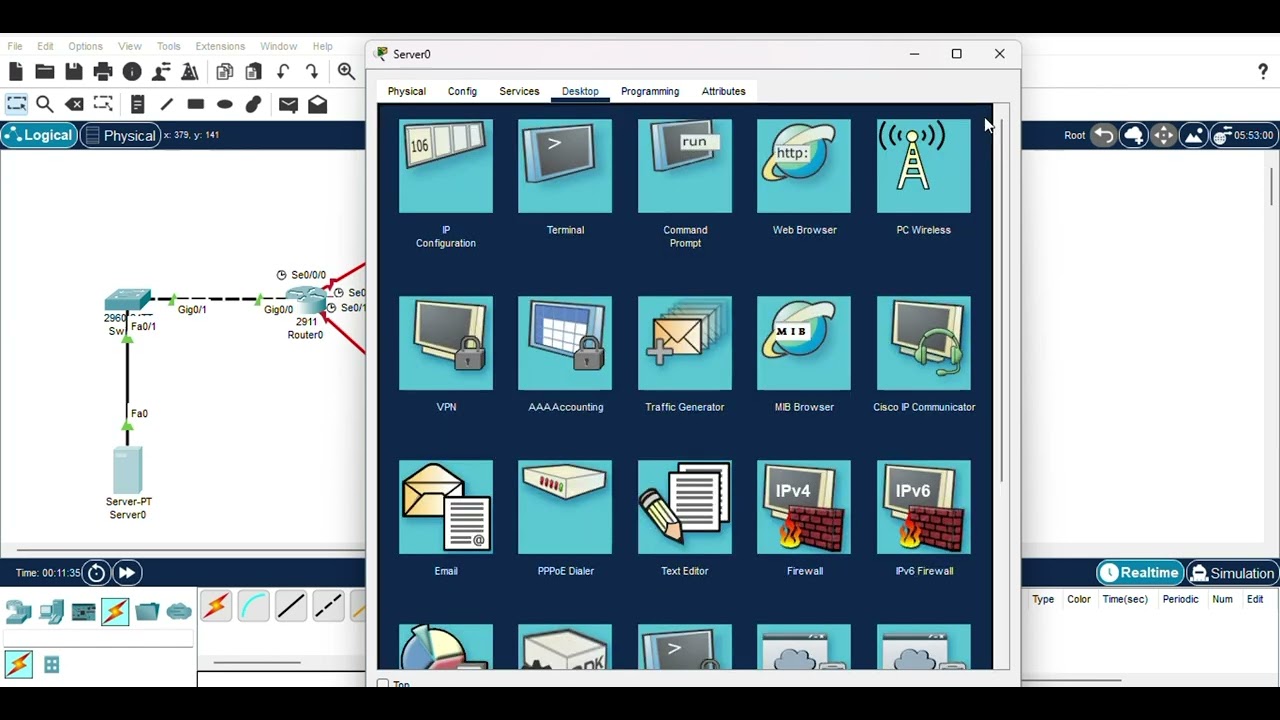This screenshot has width=1280, height=720.
Task: Select the Draw Rectangle tool
Action: coord(196,104)
